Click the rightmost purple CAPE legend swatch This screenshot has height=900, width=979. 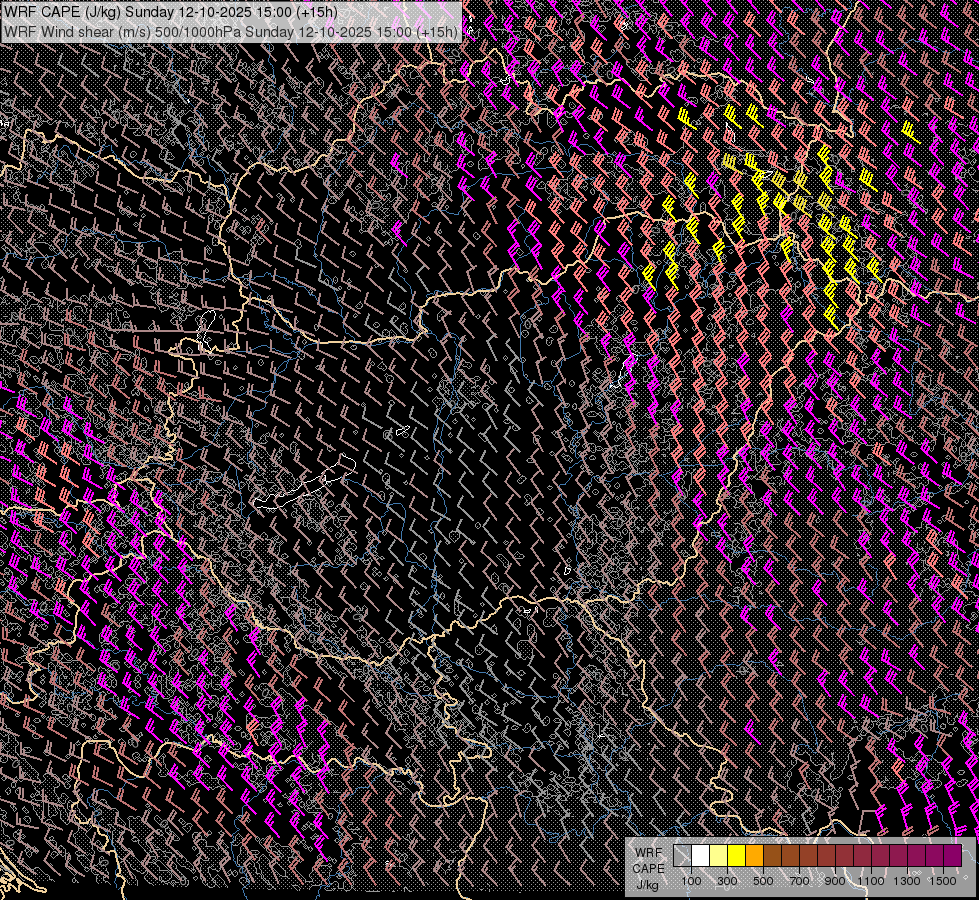pos(952,856)
